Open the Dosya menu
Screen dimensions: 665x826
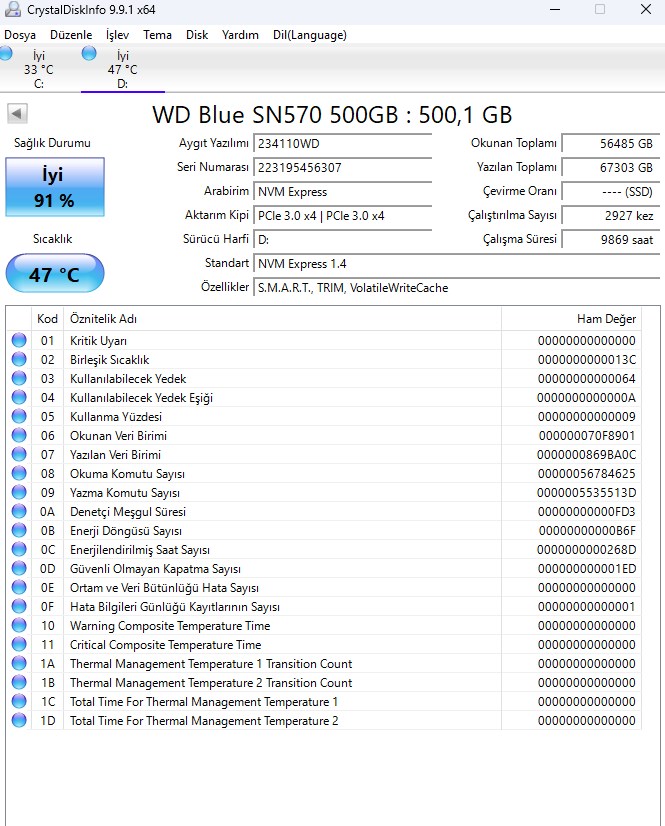coord(20,35)
